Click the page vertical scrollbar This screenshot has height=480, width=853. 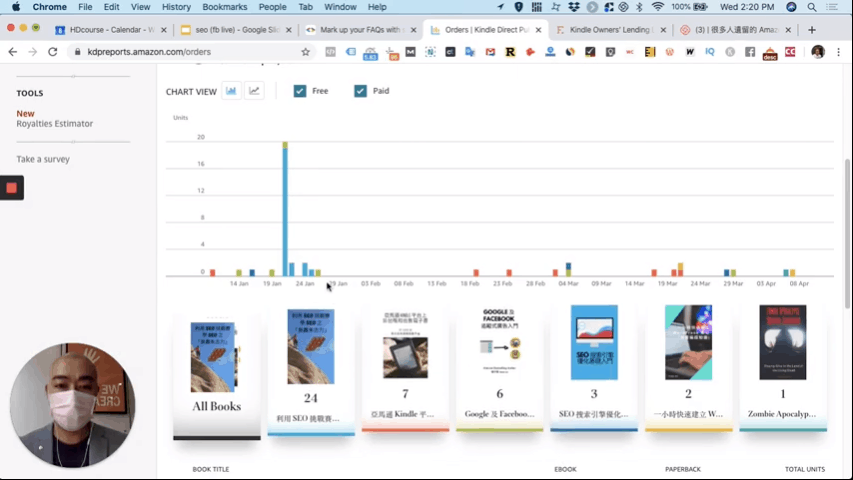coord(848,234)
